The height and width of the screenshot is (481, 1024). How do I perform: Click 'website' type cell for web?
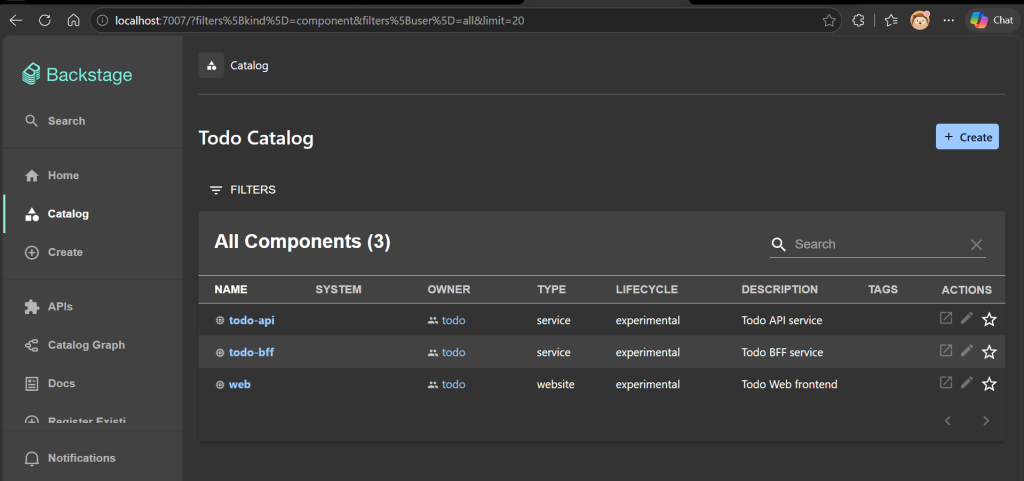(556, 384)
